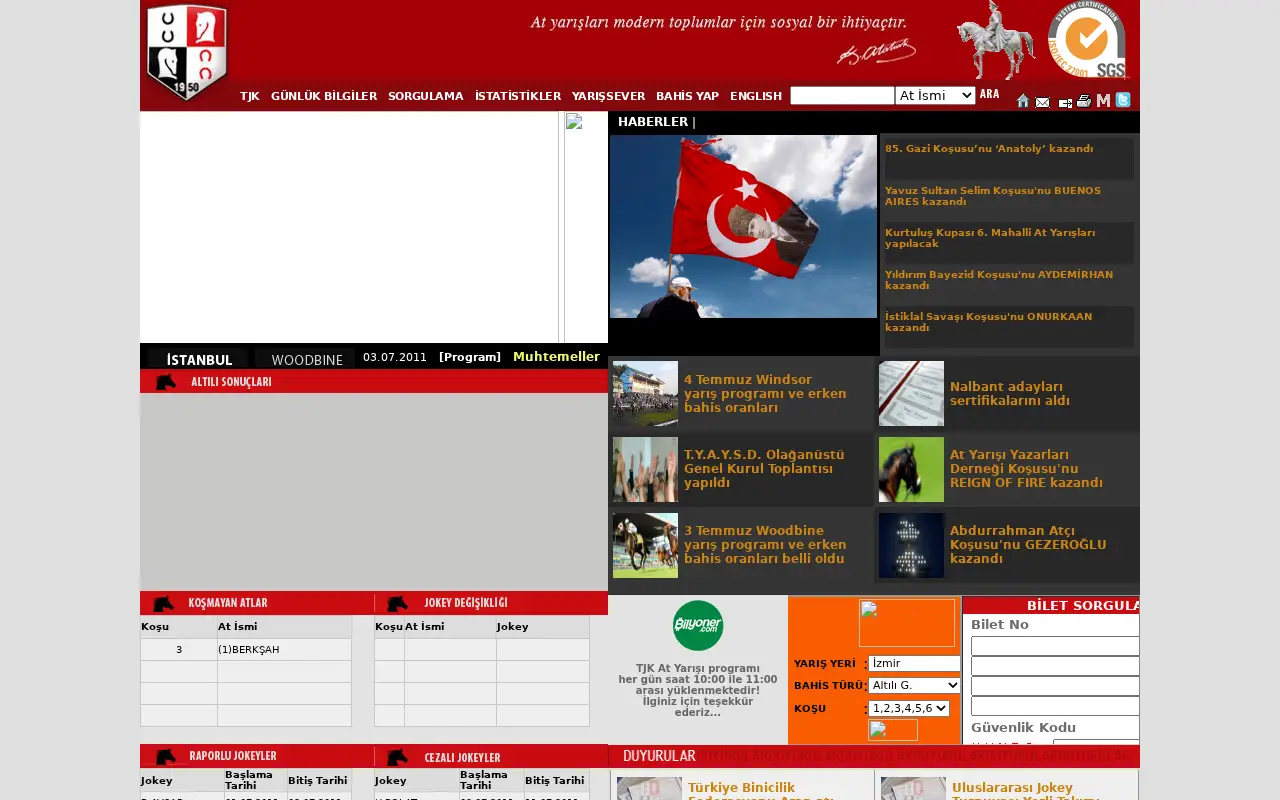Click the SGS certification badge
Viewport: 1280px width, 800px height.
tap(1088, 40)
